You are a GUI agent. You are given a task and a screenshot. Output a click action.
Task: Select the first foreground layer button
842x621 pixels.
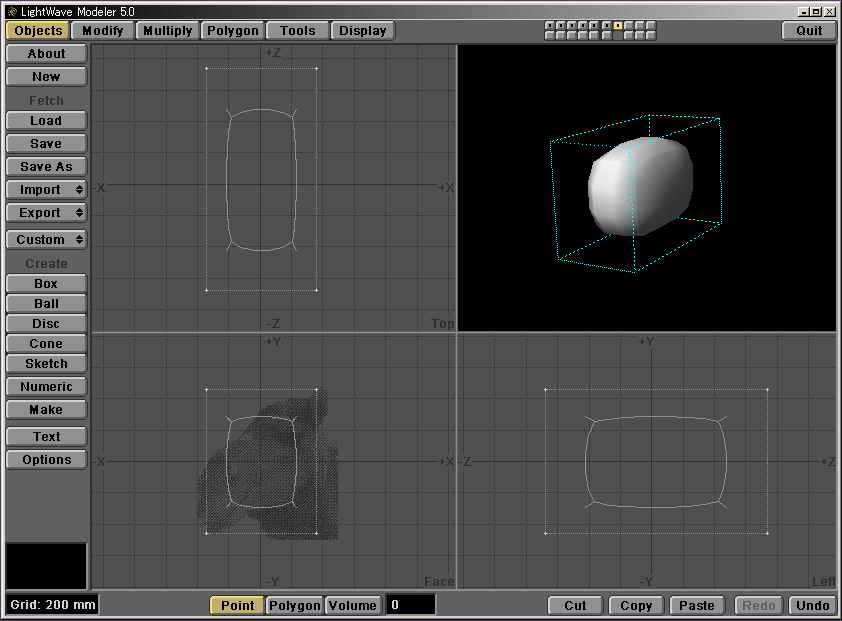[550, 25]
